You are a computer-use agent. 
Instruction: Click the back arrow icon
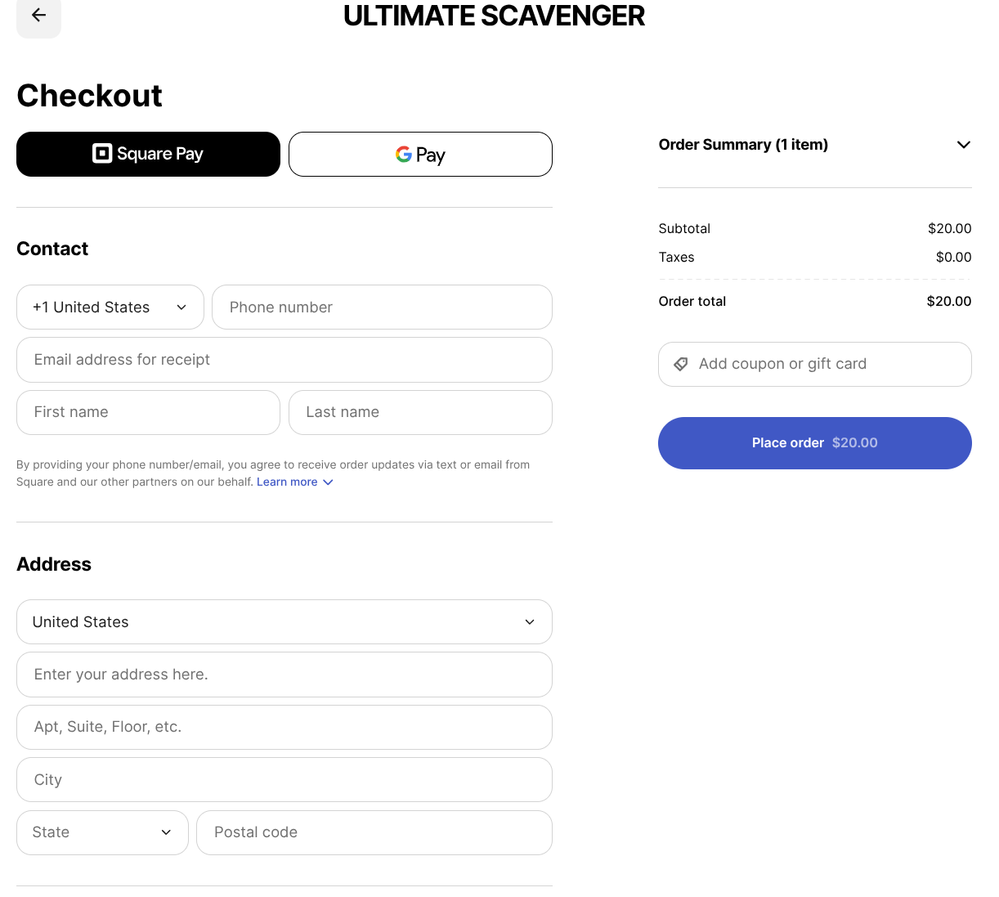(39, 16)
